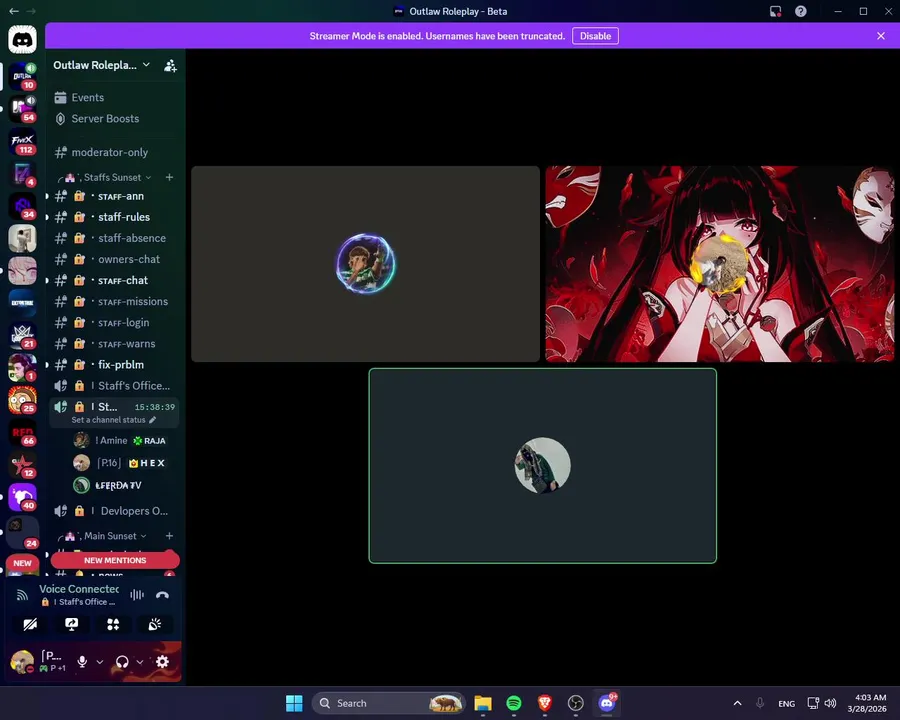Deafen with the headphones button

pos(122,662)
